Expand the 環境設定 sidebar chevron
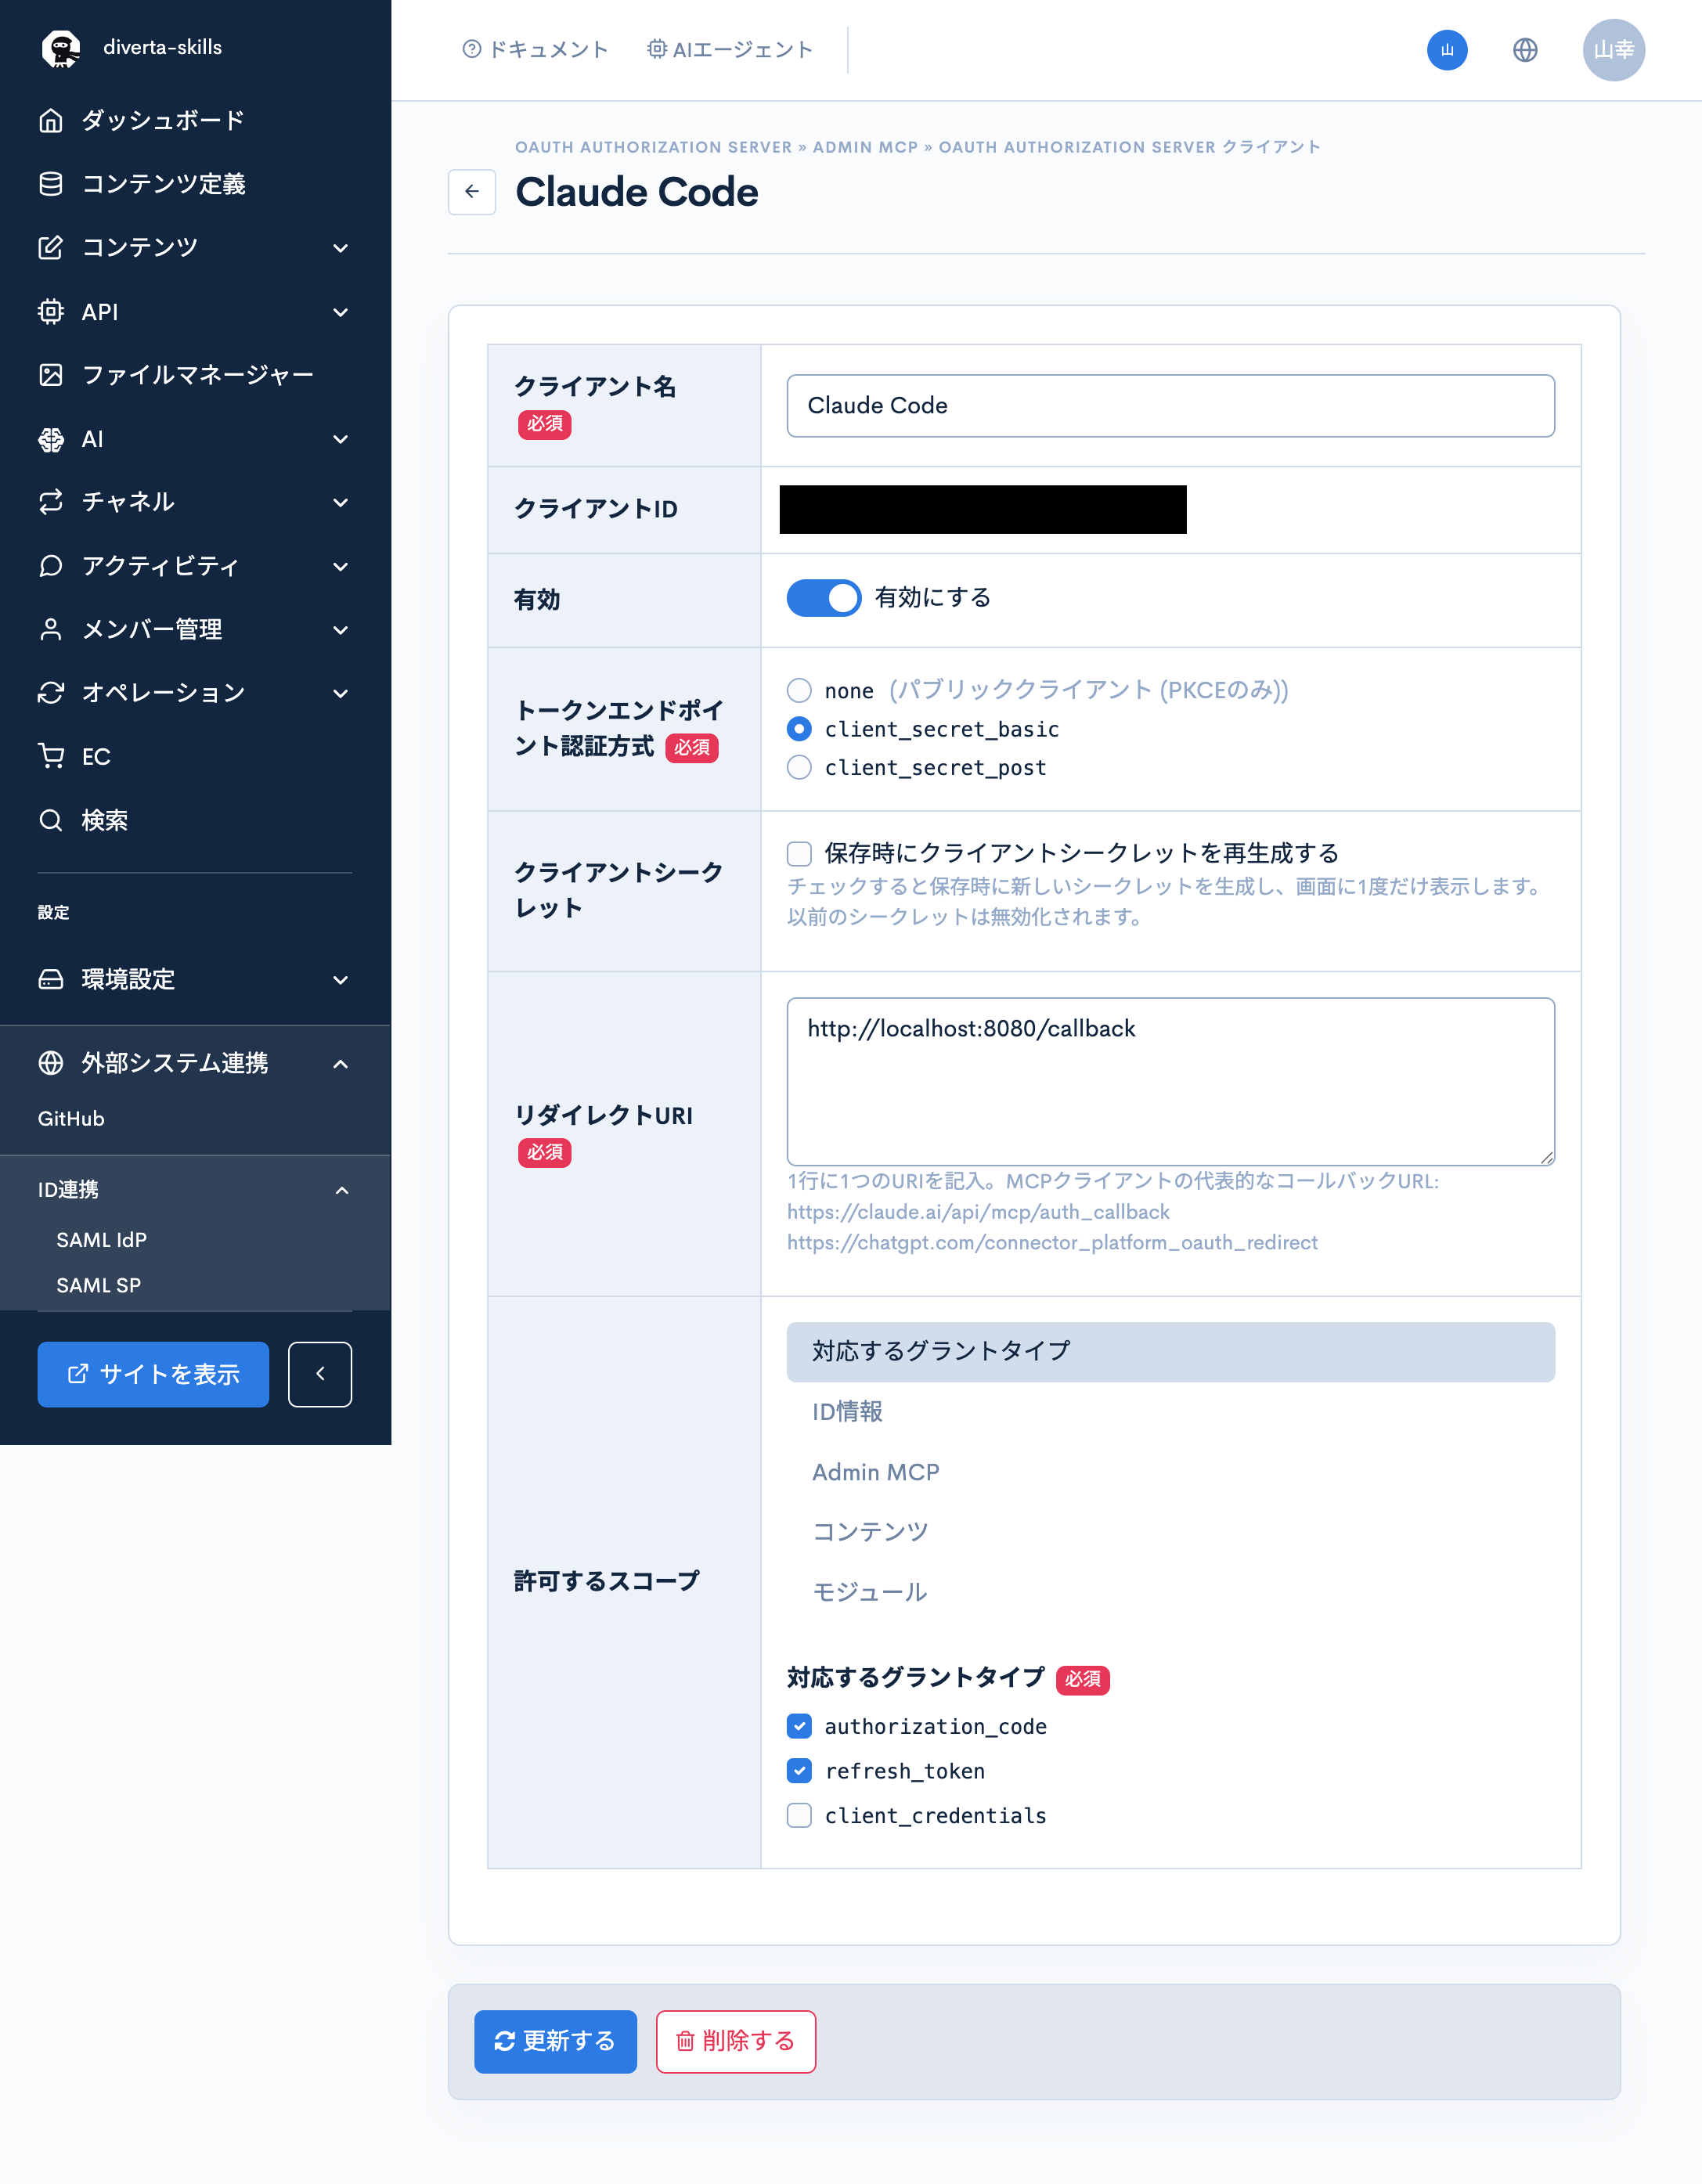 pos(341,980)
